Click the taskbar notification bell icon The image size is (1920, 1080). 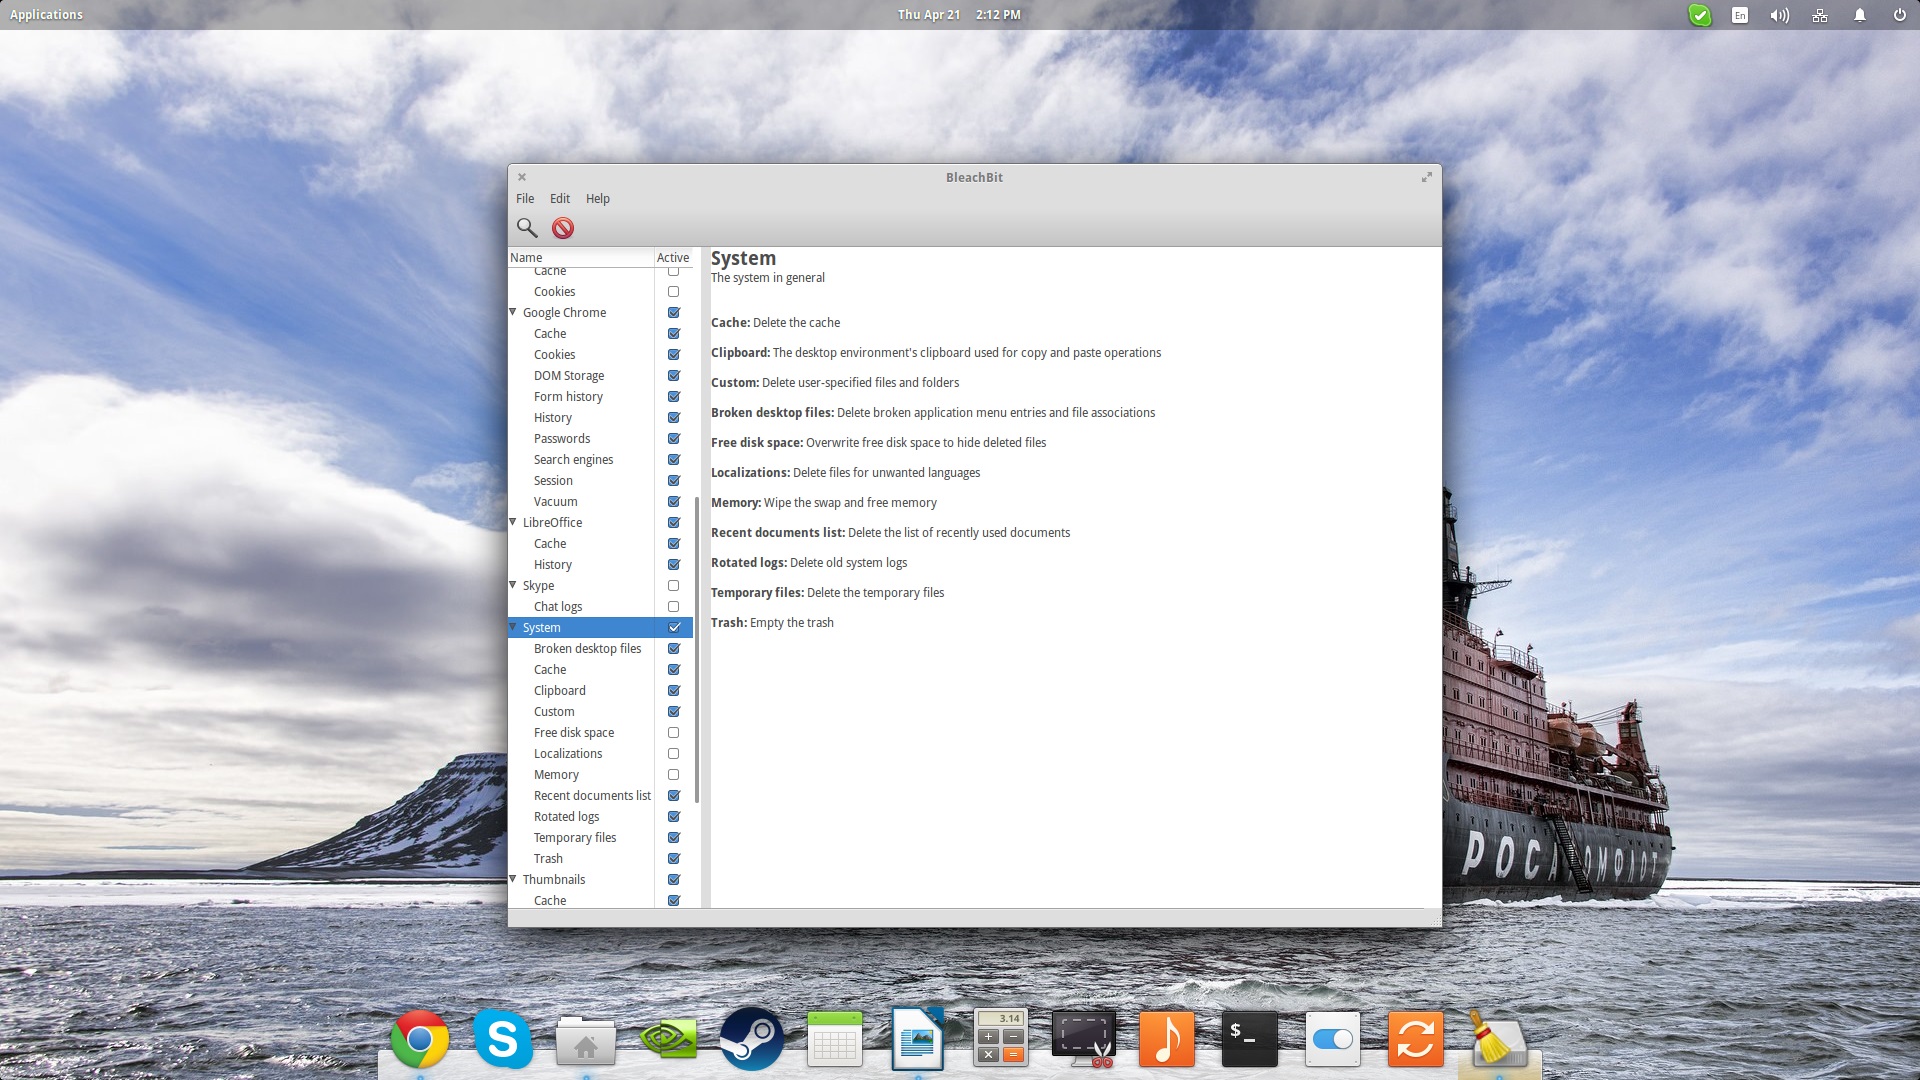(1859, 15)
